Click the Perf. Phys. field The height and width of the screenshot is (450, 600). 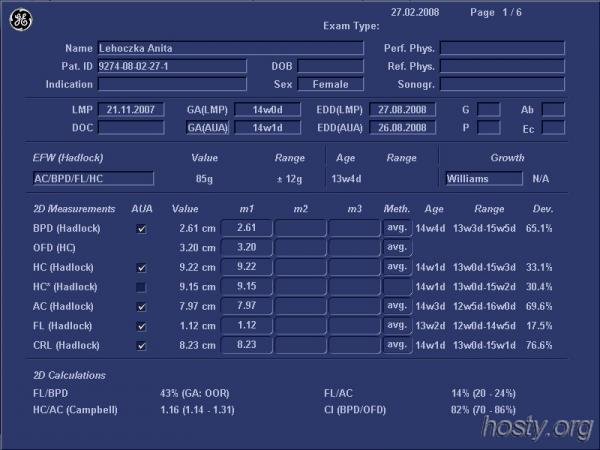[x=502, y=48]
